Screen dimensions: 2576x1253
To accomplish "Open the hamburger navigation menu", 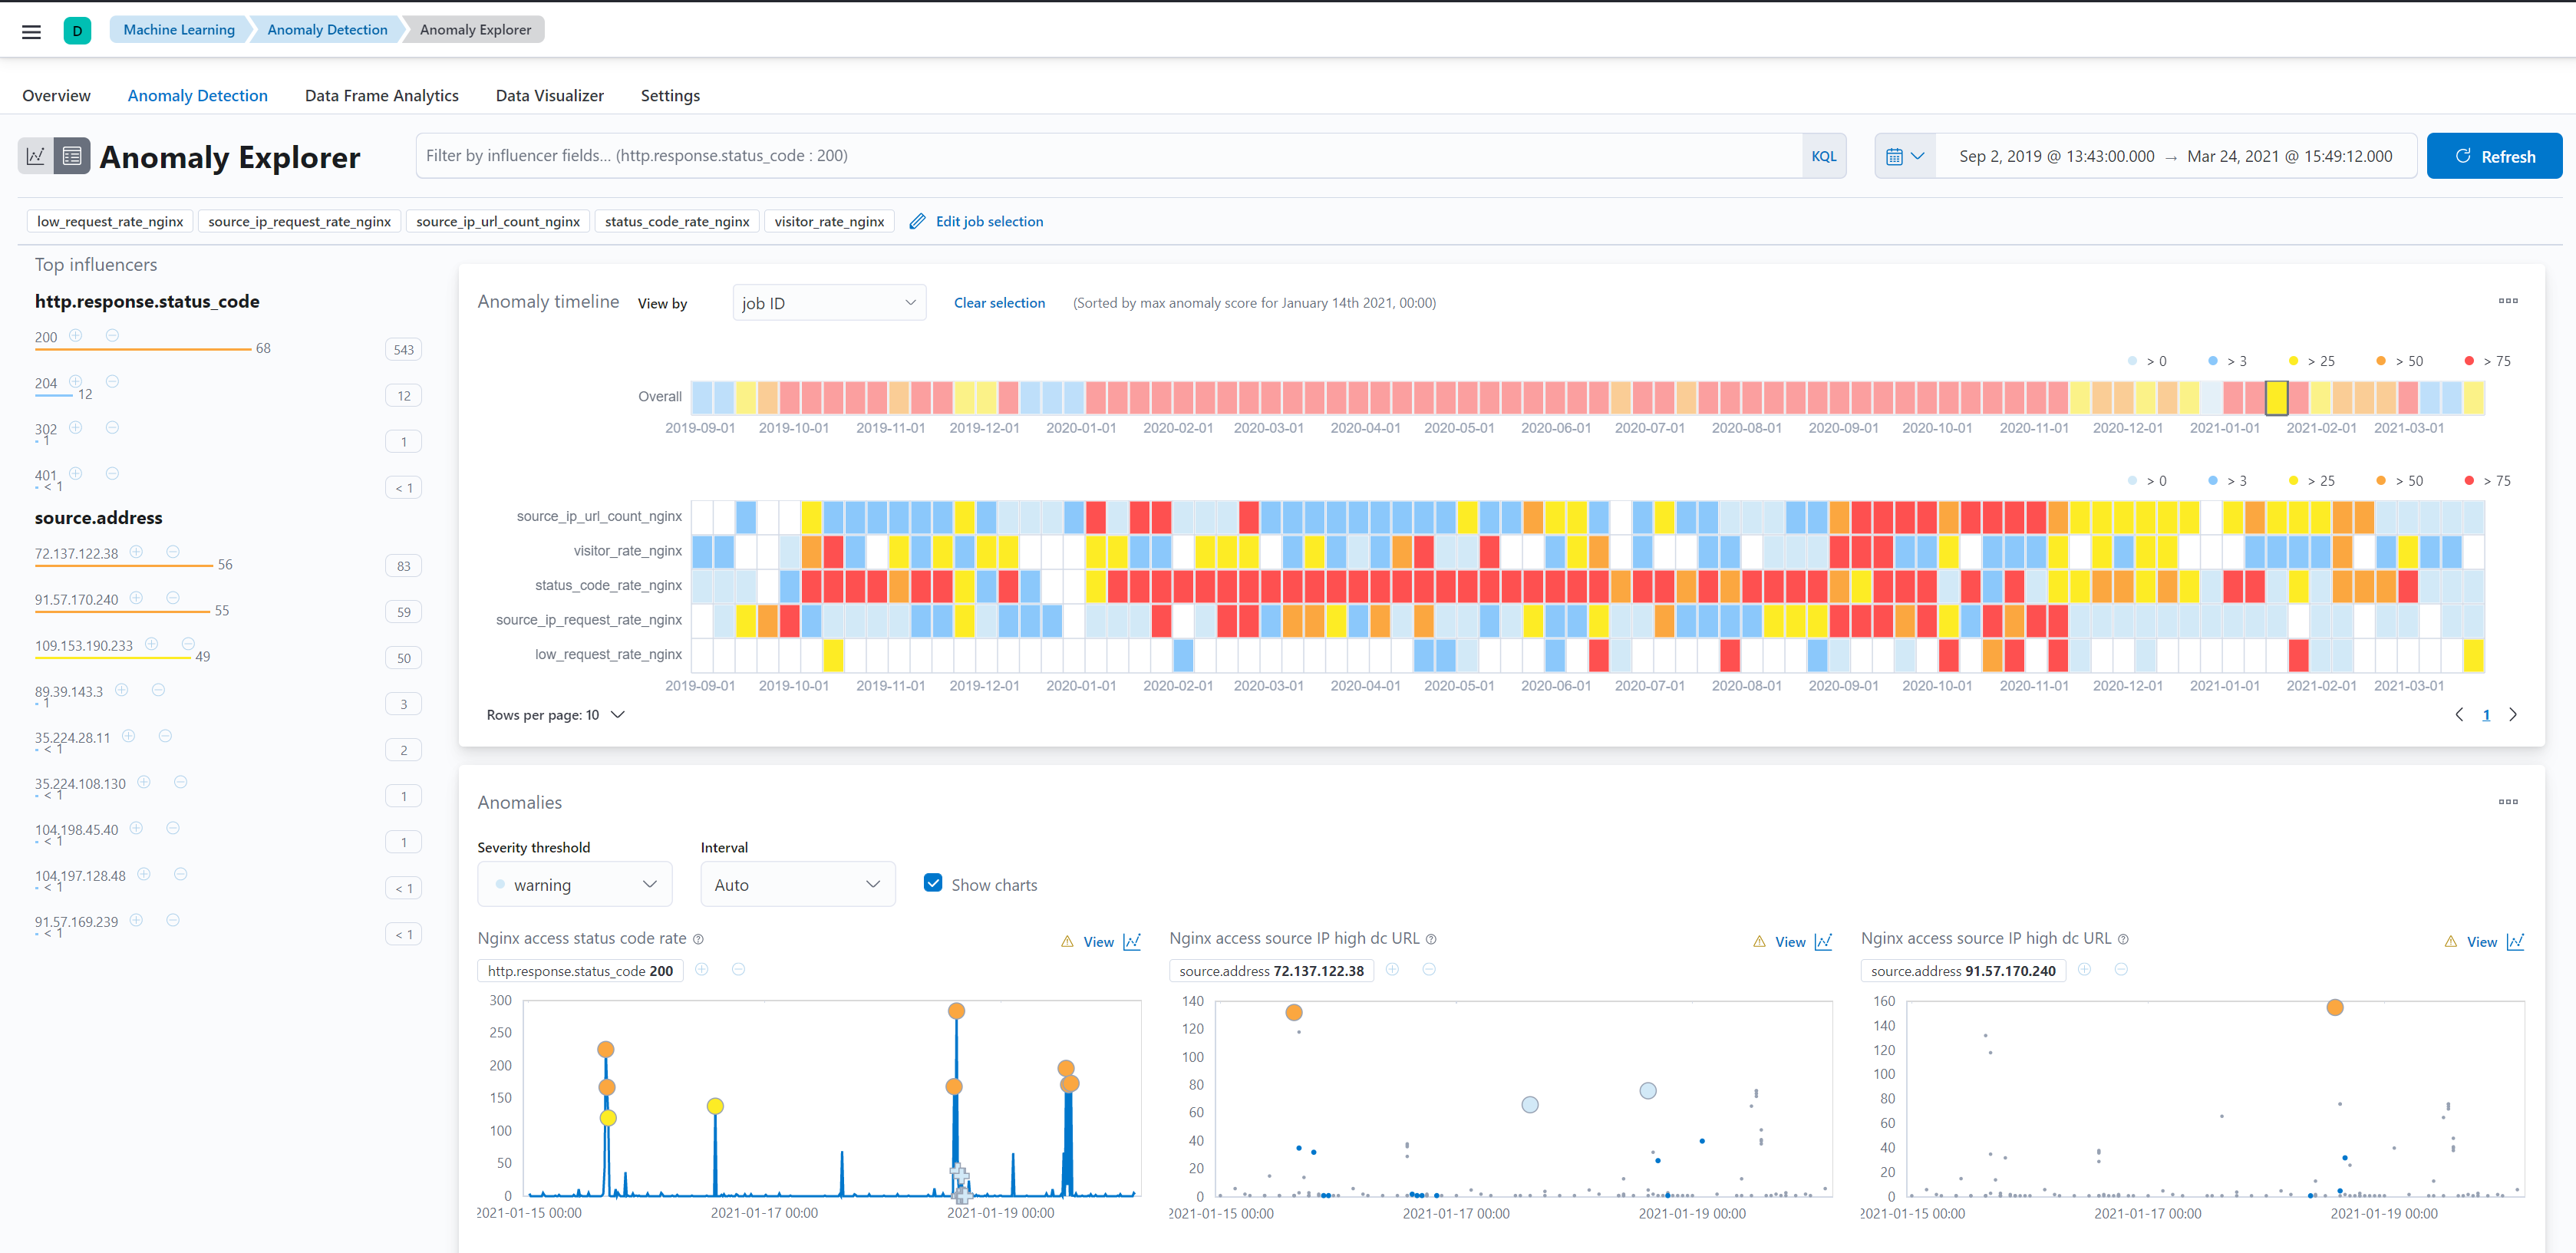I will tap(31, 31).
